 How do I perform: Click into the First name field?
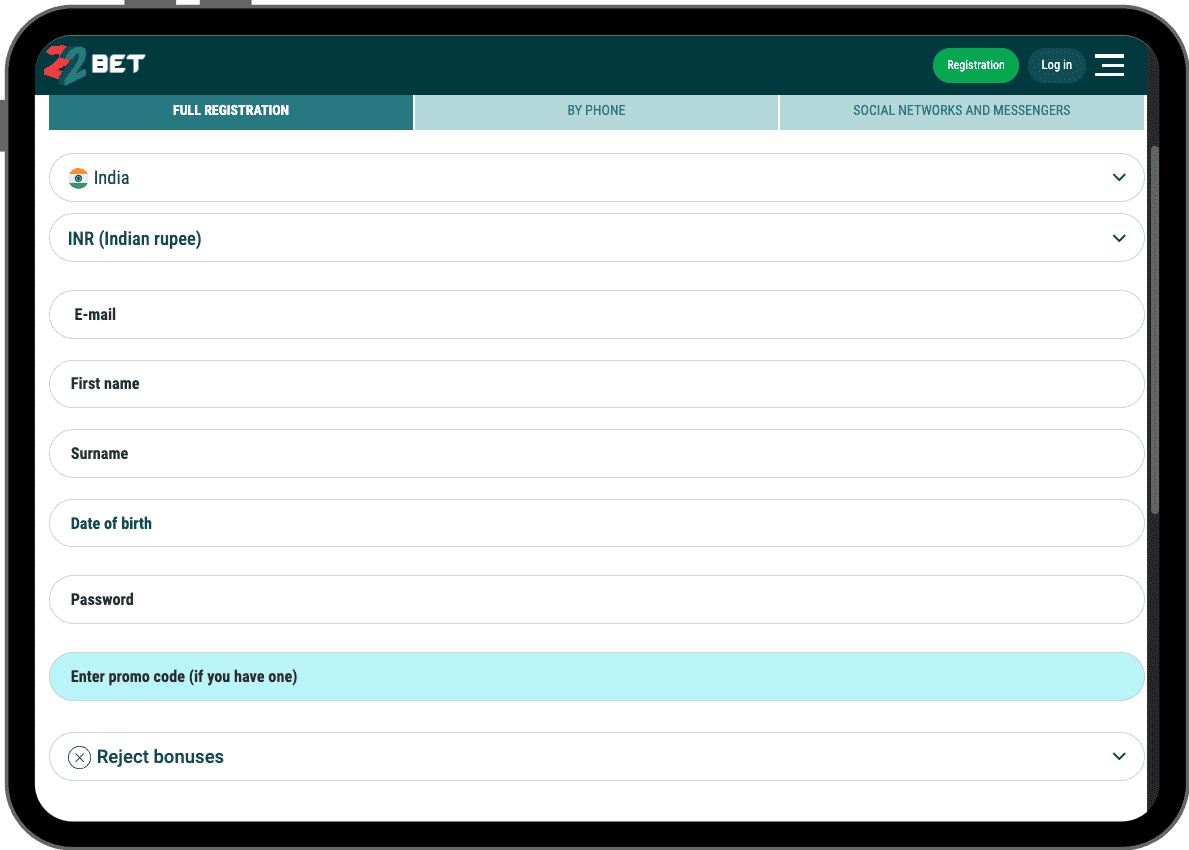596,384
